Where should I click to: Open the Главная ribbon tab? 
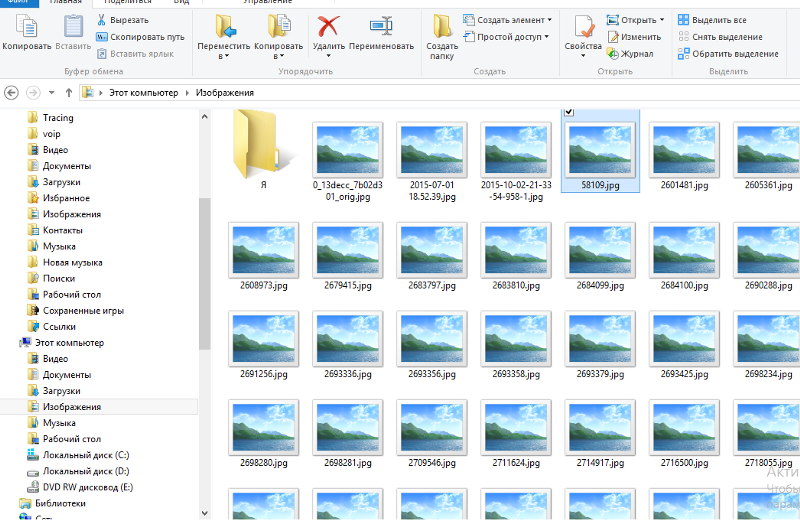(x=66, y=2)
